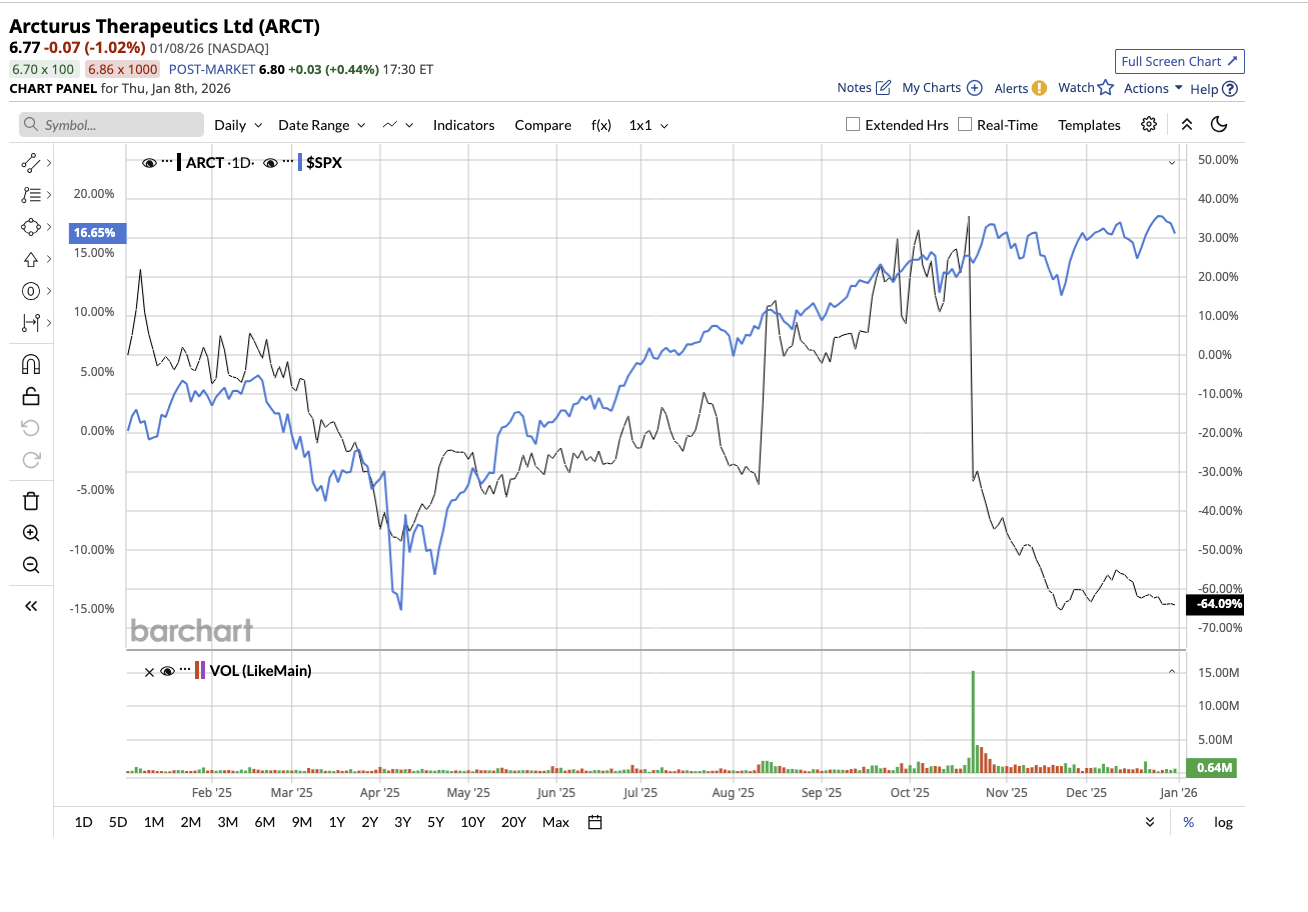The height and width of the screenshot is (912, 1308).
Task: Enable the Extended Hrs checkbox
Action: click(x=853, y=125)
